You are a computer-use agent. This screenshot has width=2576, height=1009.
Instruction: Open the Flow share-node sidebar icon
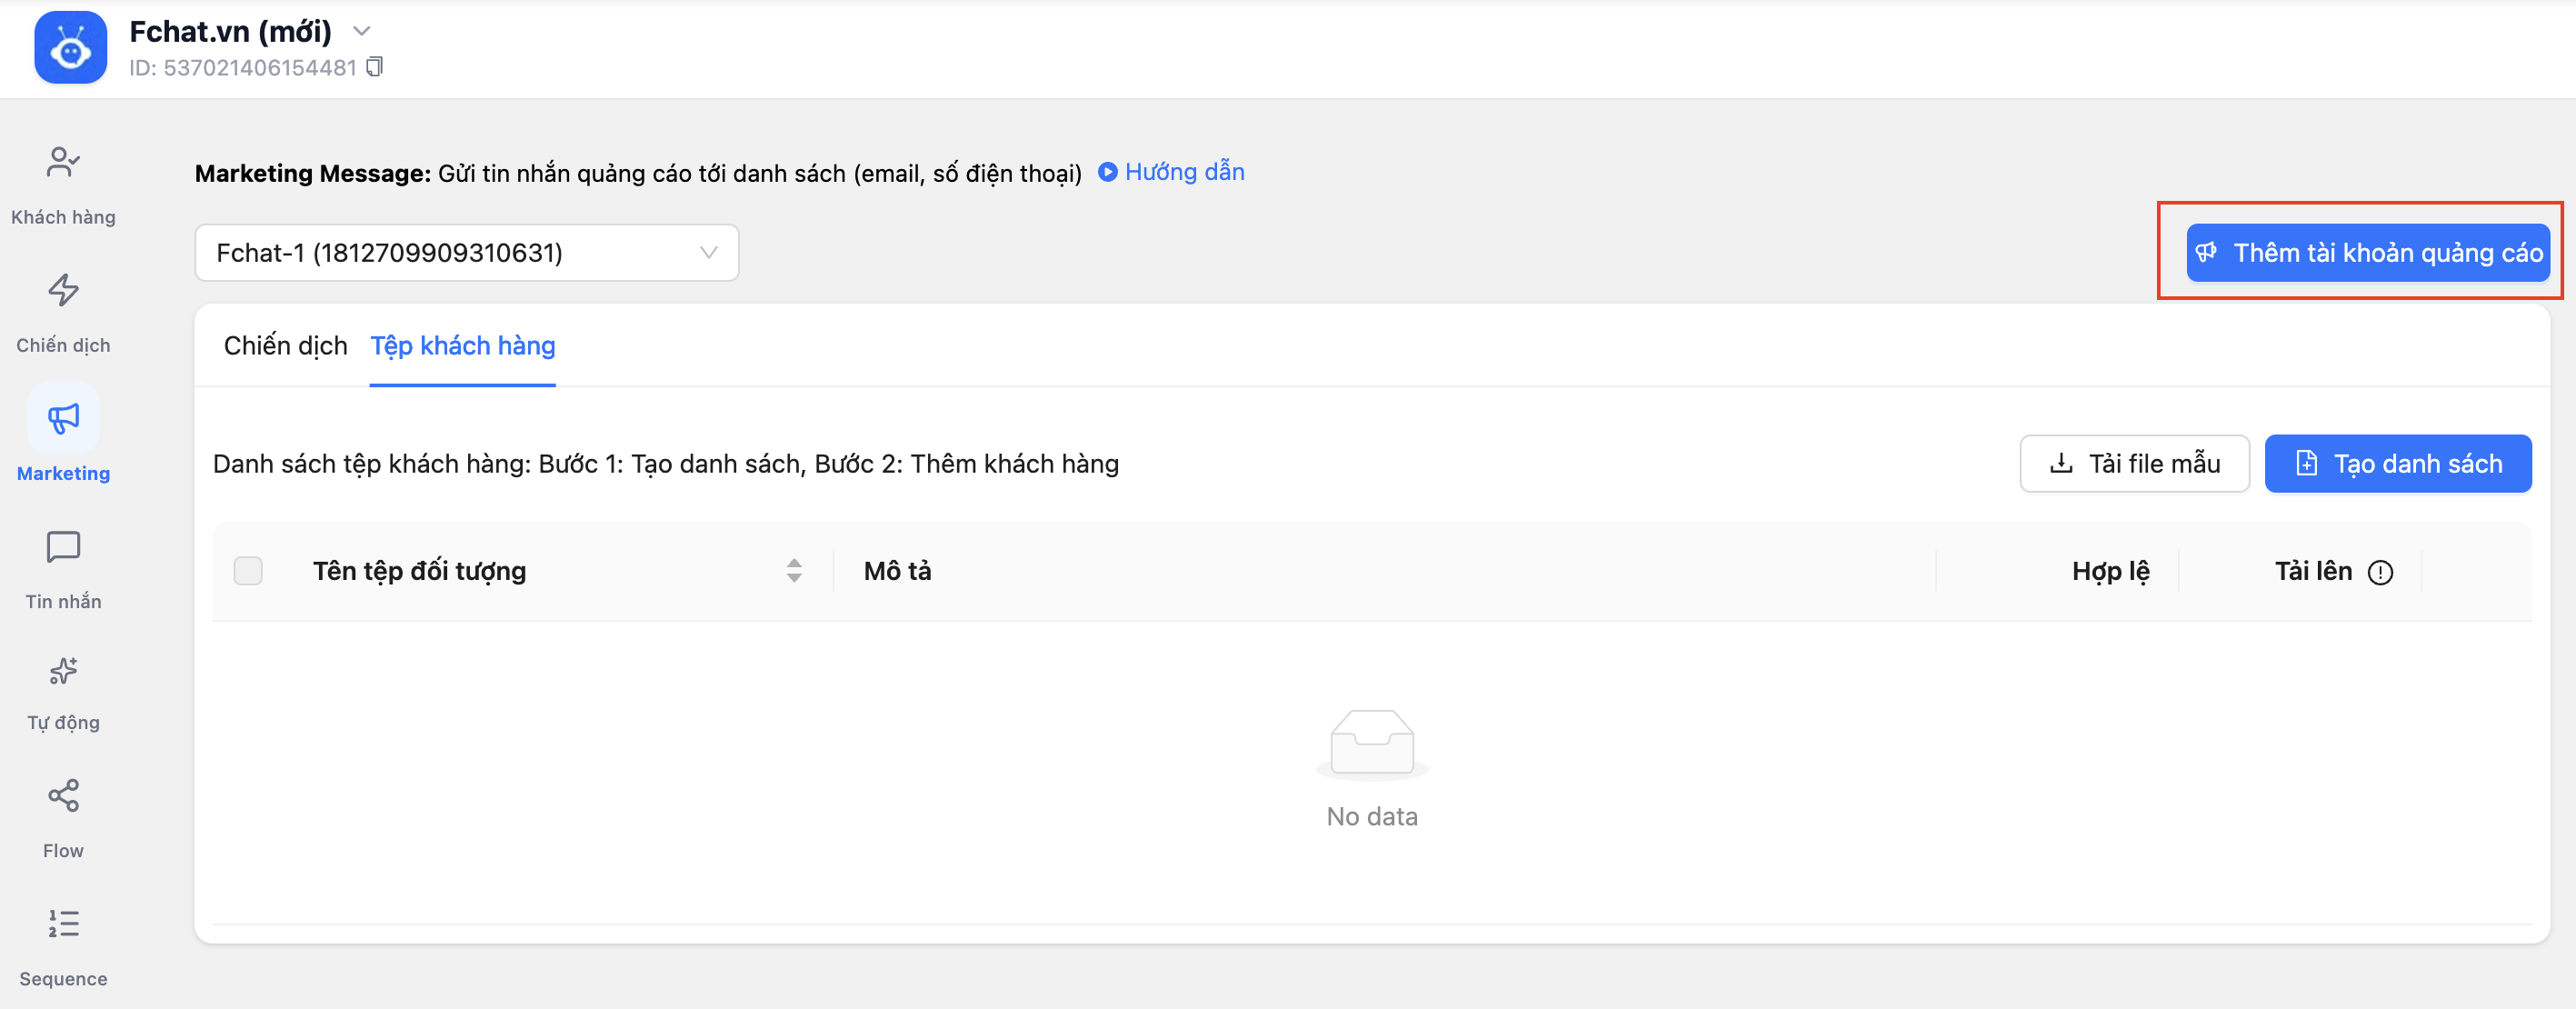[63, 796]
